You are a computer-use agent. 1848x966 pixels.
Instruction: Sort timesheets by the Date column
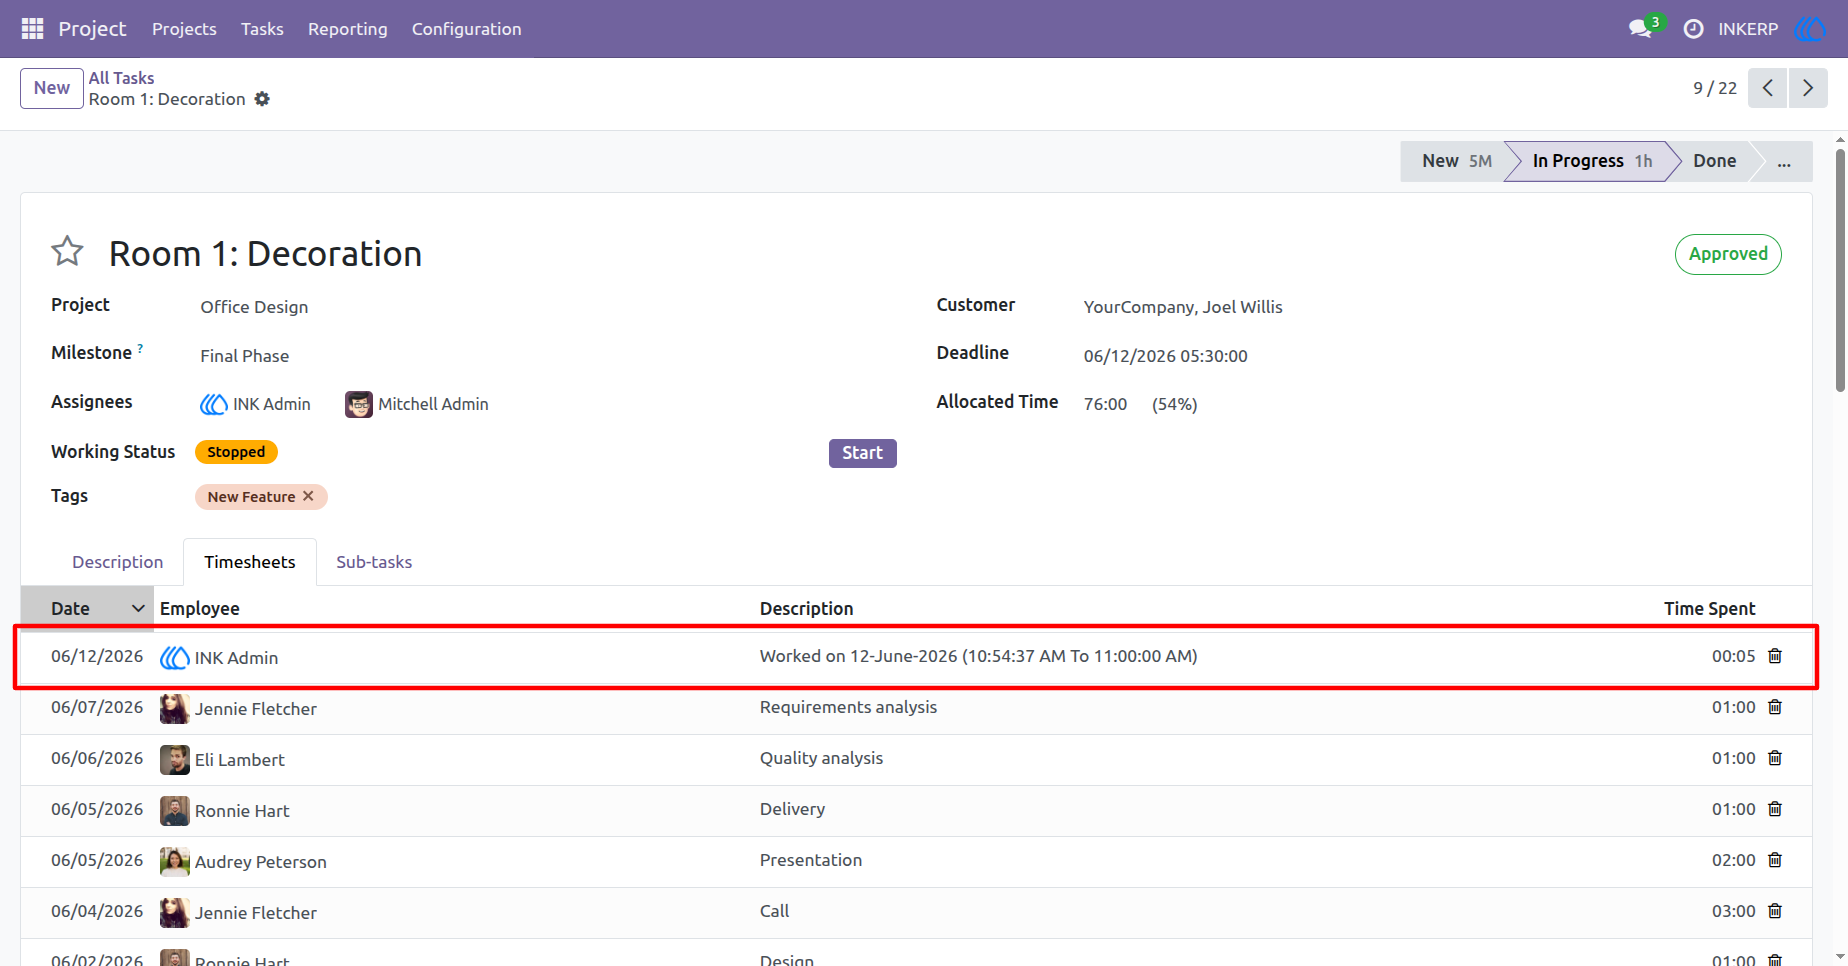click(x=87, y=608)
